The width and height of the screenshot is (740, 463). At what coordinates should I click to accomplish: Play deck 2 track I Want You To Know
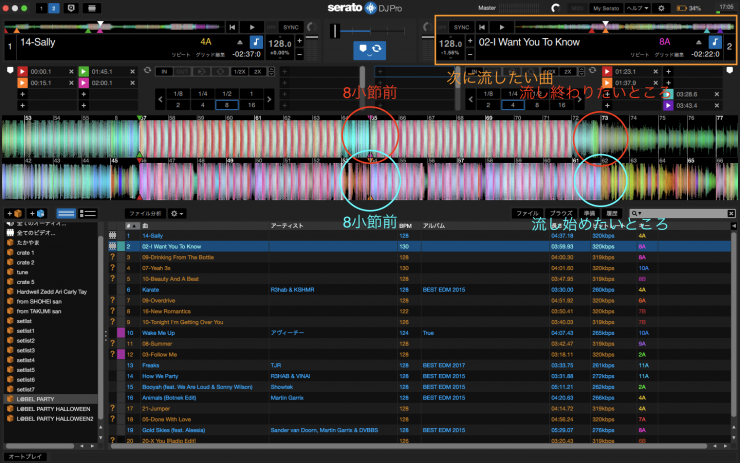coord(502,27)
